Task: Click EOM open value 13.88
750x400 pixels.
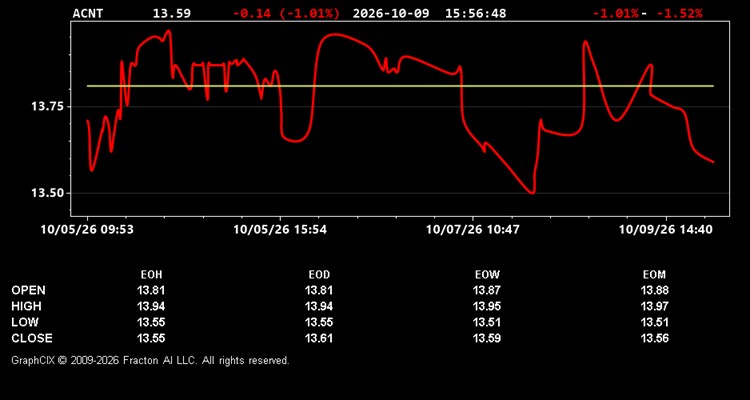Action: click(x=654, y=290)
